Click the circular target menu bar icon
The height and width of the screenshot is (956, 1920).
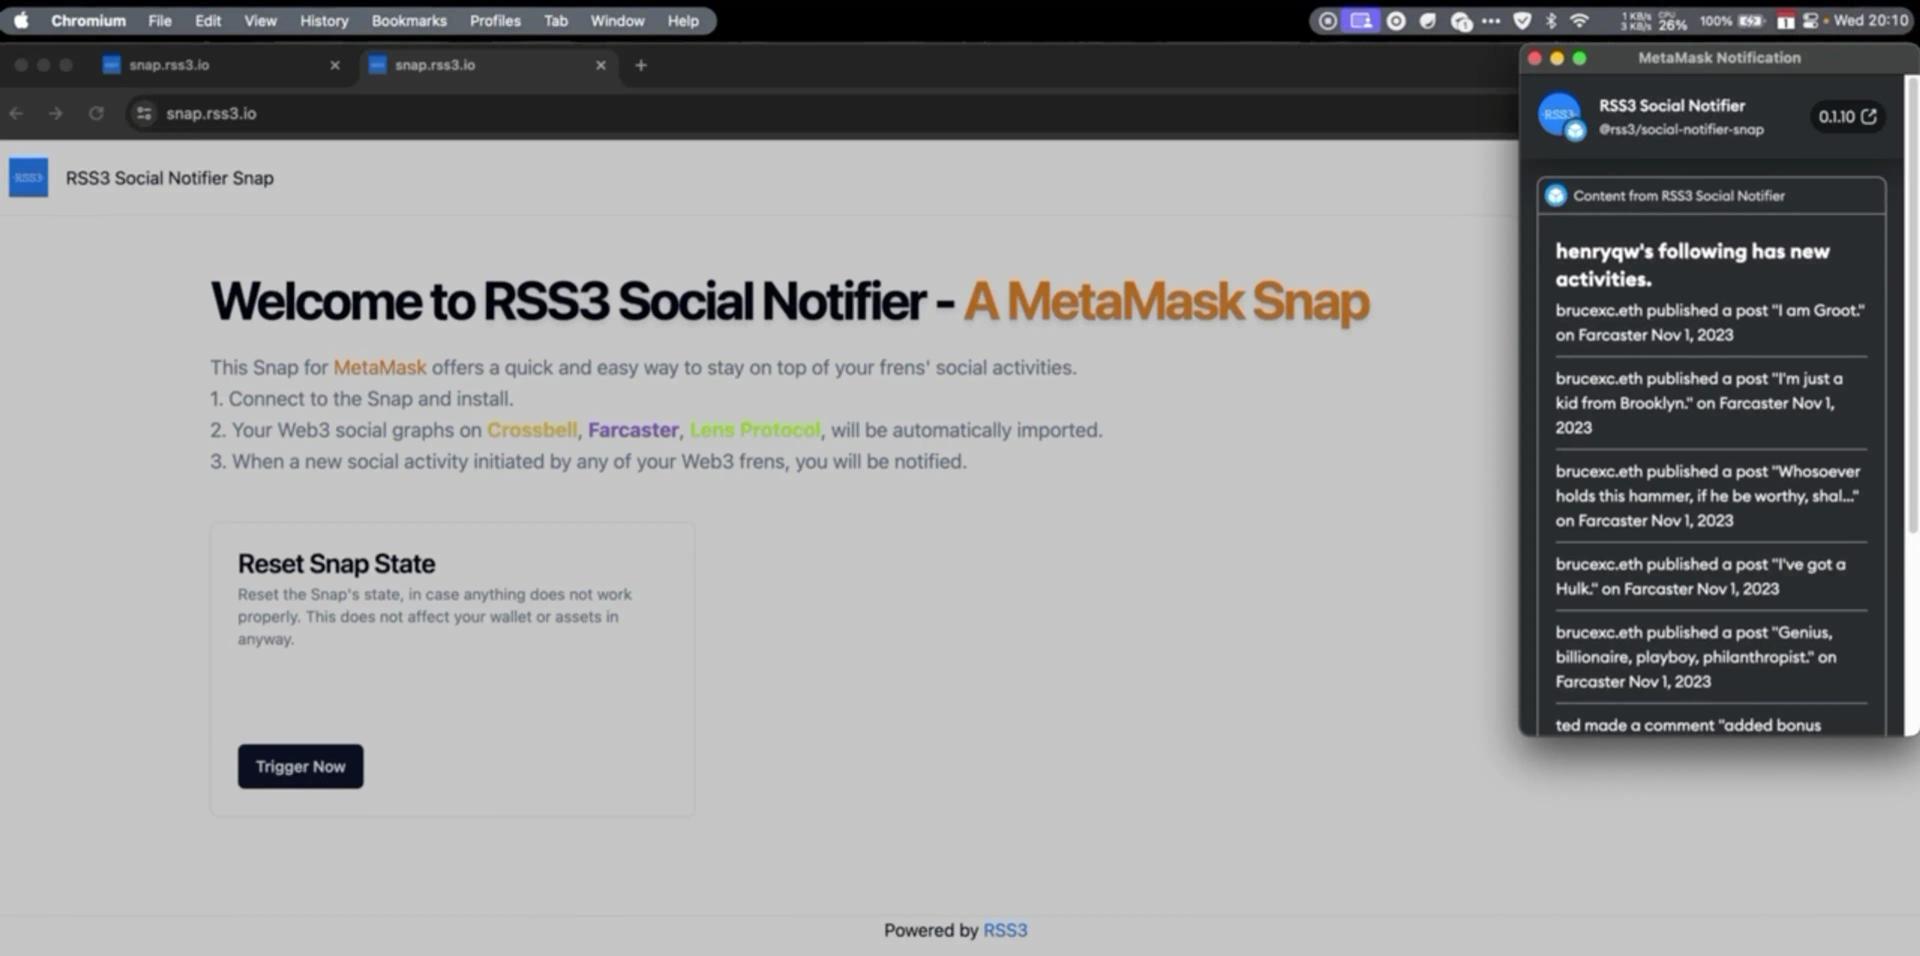(x=1396, y=21)
